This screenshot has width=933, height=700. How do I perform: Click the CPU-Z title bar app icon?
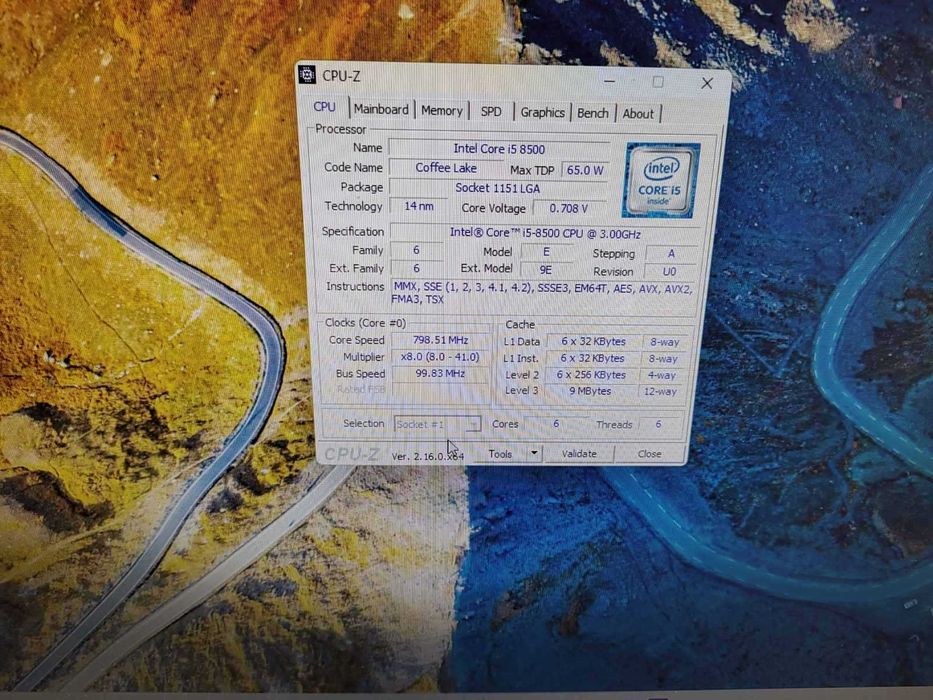click(307, 75)
